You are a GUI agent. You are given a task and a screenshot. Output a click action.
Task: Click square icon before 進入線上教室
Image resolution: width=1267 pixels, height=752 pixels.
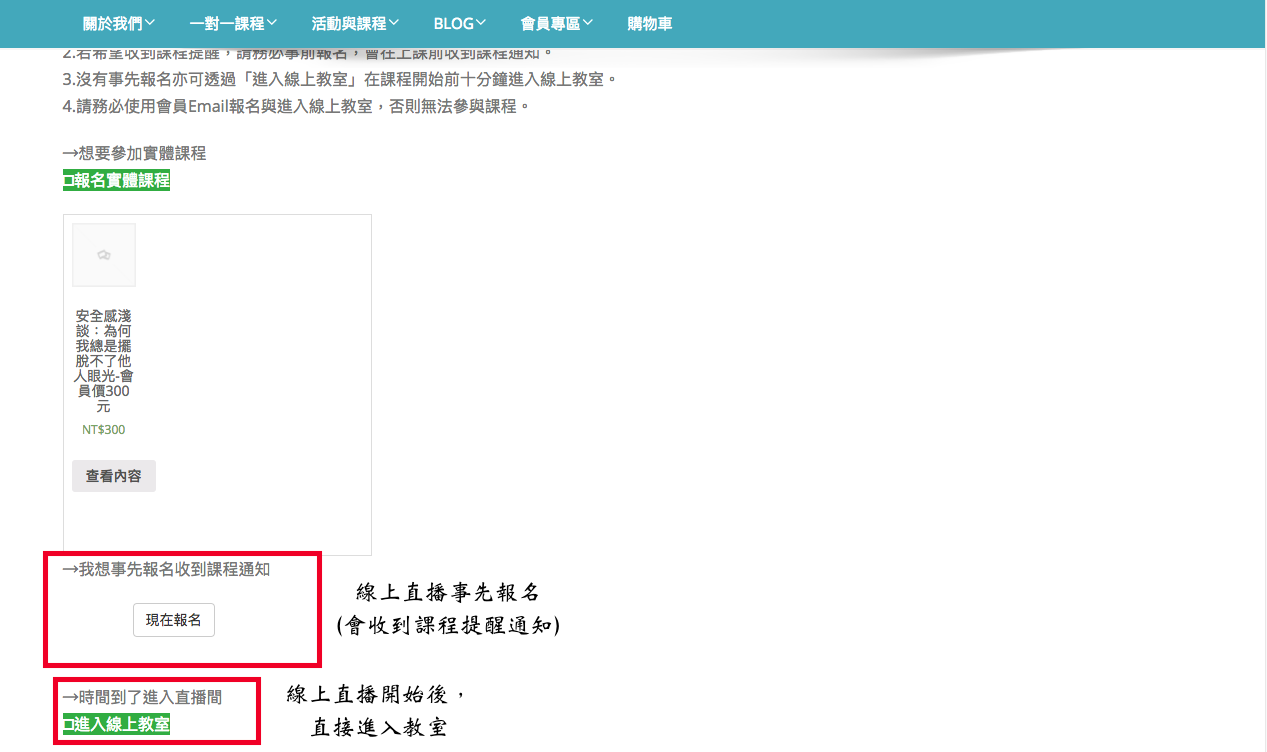68,725
